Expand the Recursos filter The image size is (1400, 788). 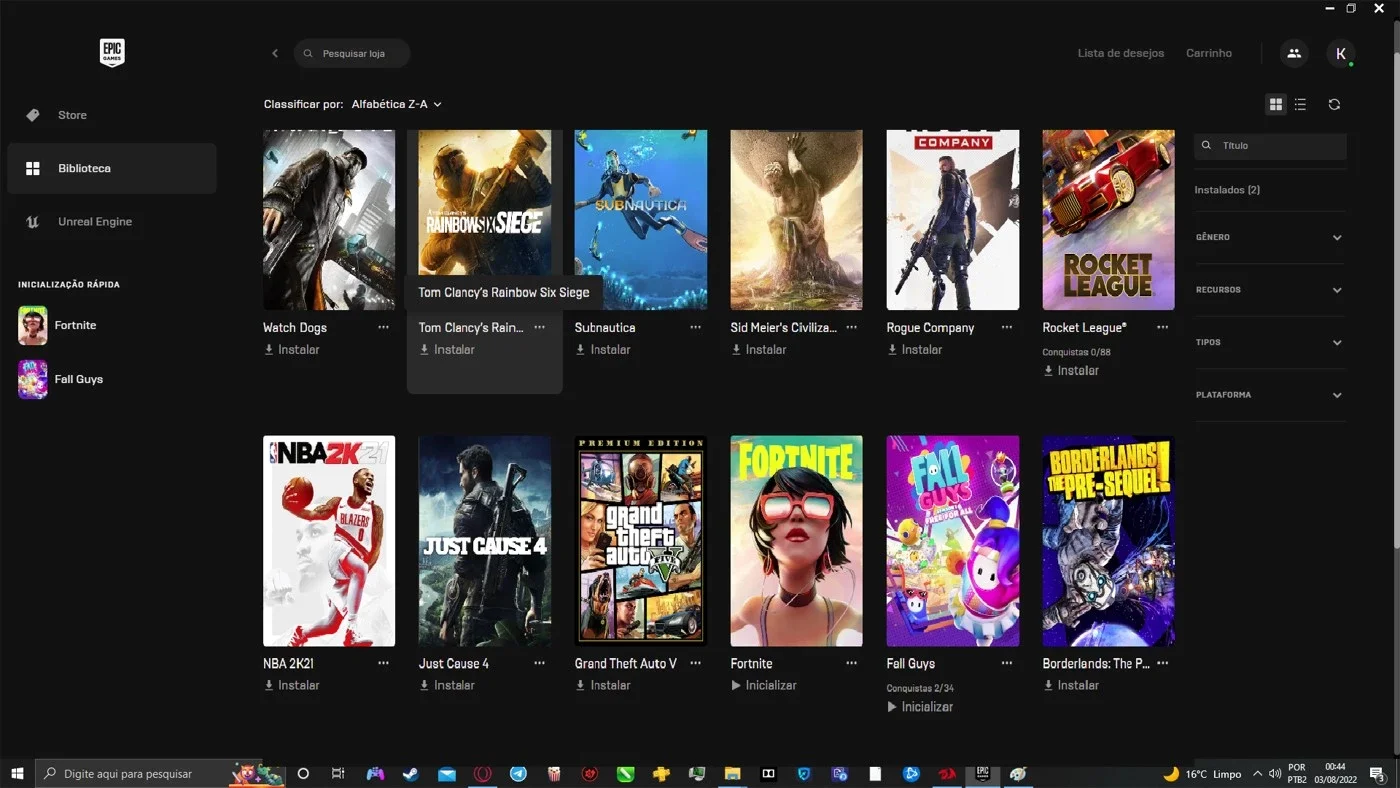point(1270,290)
